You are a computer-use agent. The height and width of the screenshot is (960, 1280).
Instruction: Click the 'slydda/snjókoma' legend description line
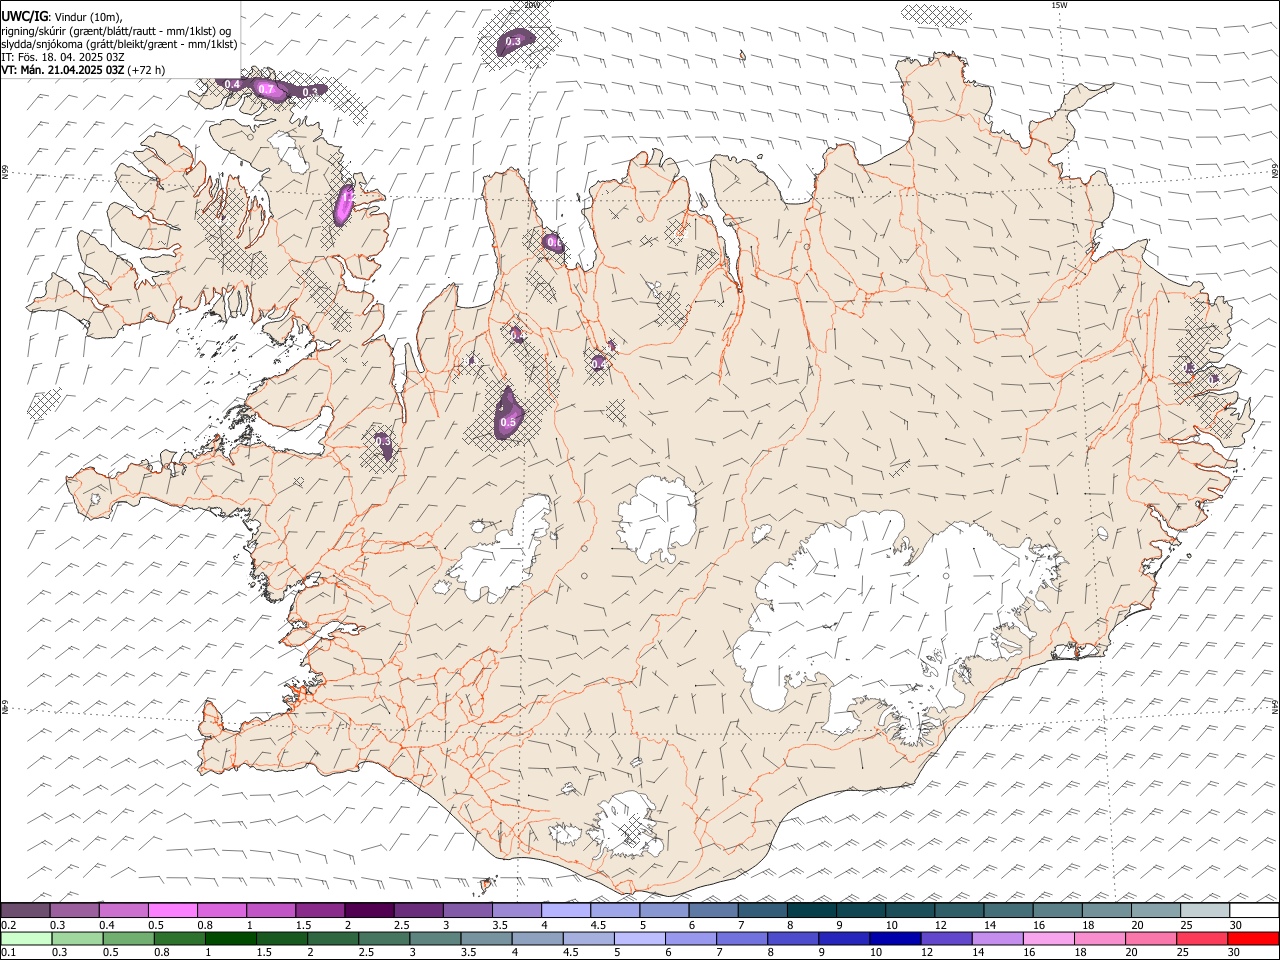[119, 44]
